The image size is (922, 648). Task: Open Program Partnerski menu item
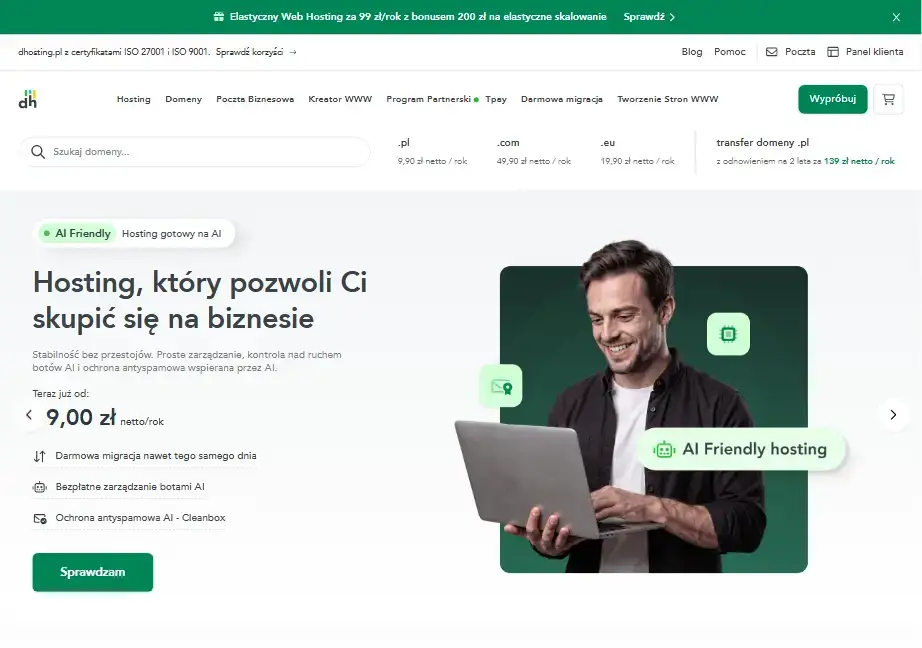(429, 99)
